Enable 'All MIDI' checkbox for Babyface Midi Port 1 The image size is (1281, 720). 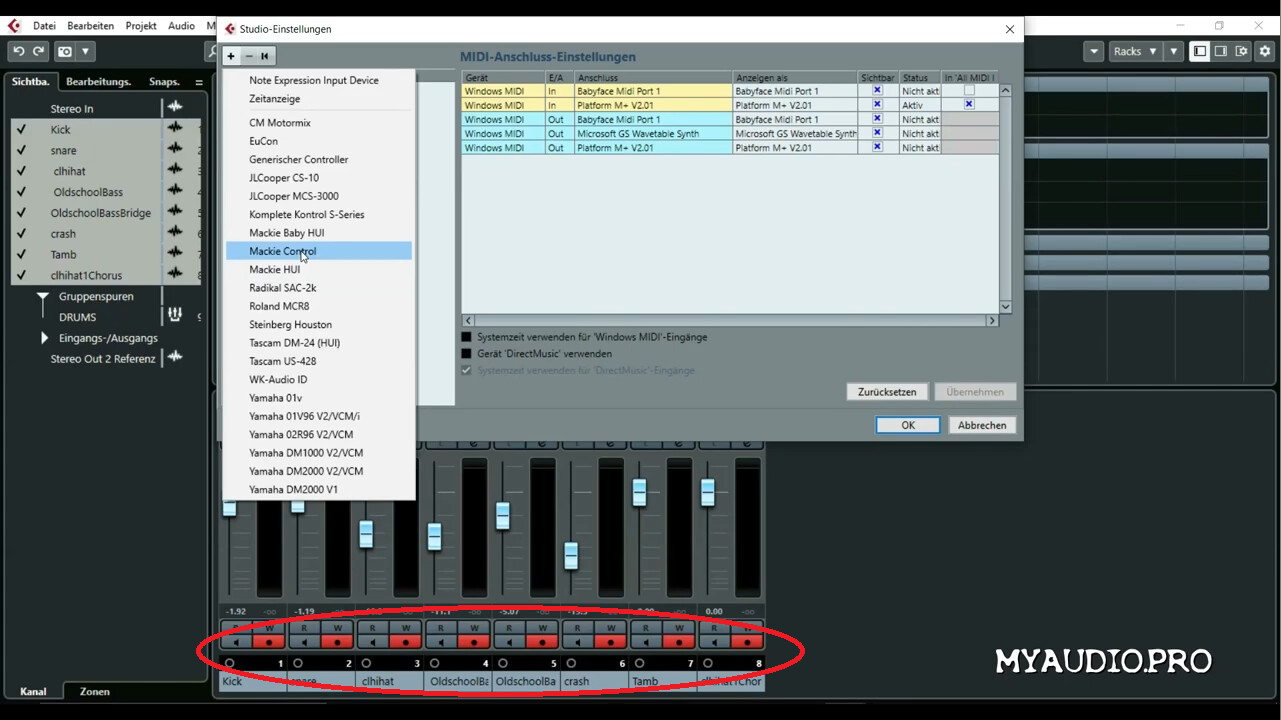[969, 90]
